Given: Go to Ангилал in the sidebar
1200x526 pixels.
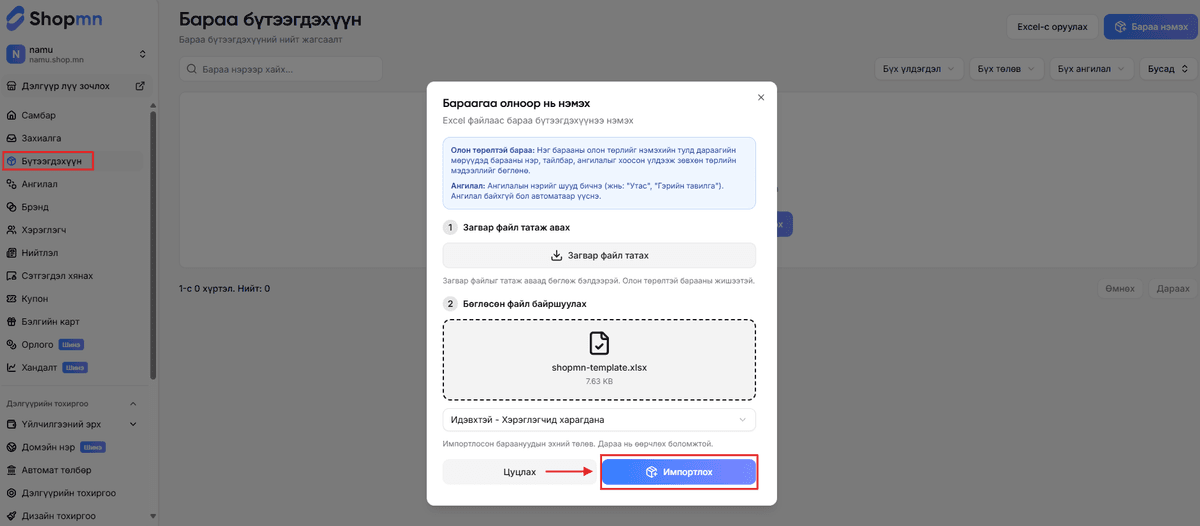Looking at the screenshot, I should (40, 184).
